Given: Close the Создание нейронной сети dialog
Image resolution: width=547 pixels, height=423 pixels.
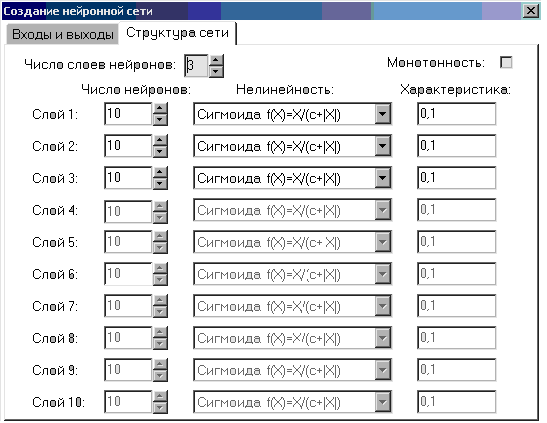Looking at the screenshot, I should (x=531, y=11).
